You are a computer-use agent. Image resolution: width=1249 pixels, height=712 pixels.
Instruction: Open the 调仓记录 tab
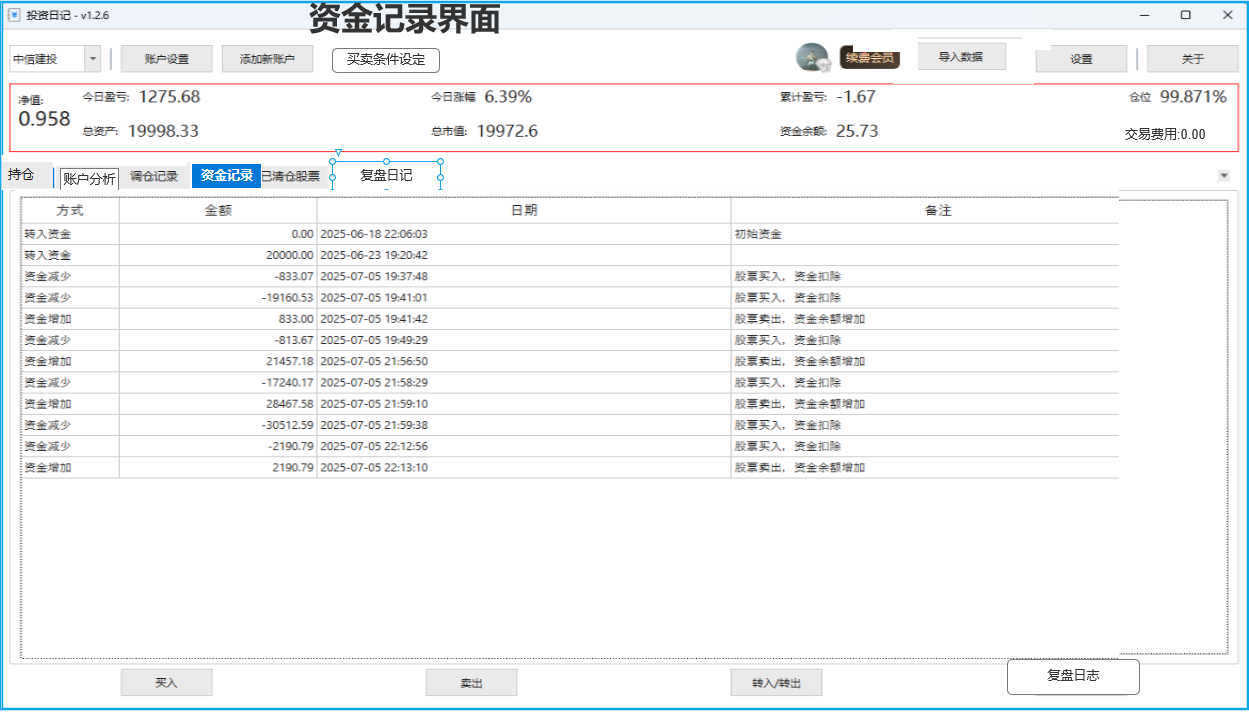coord(156,175)
